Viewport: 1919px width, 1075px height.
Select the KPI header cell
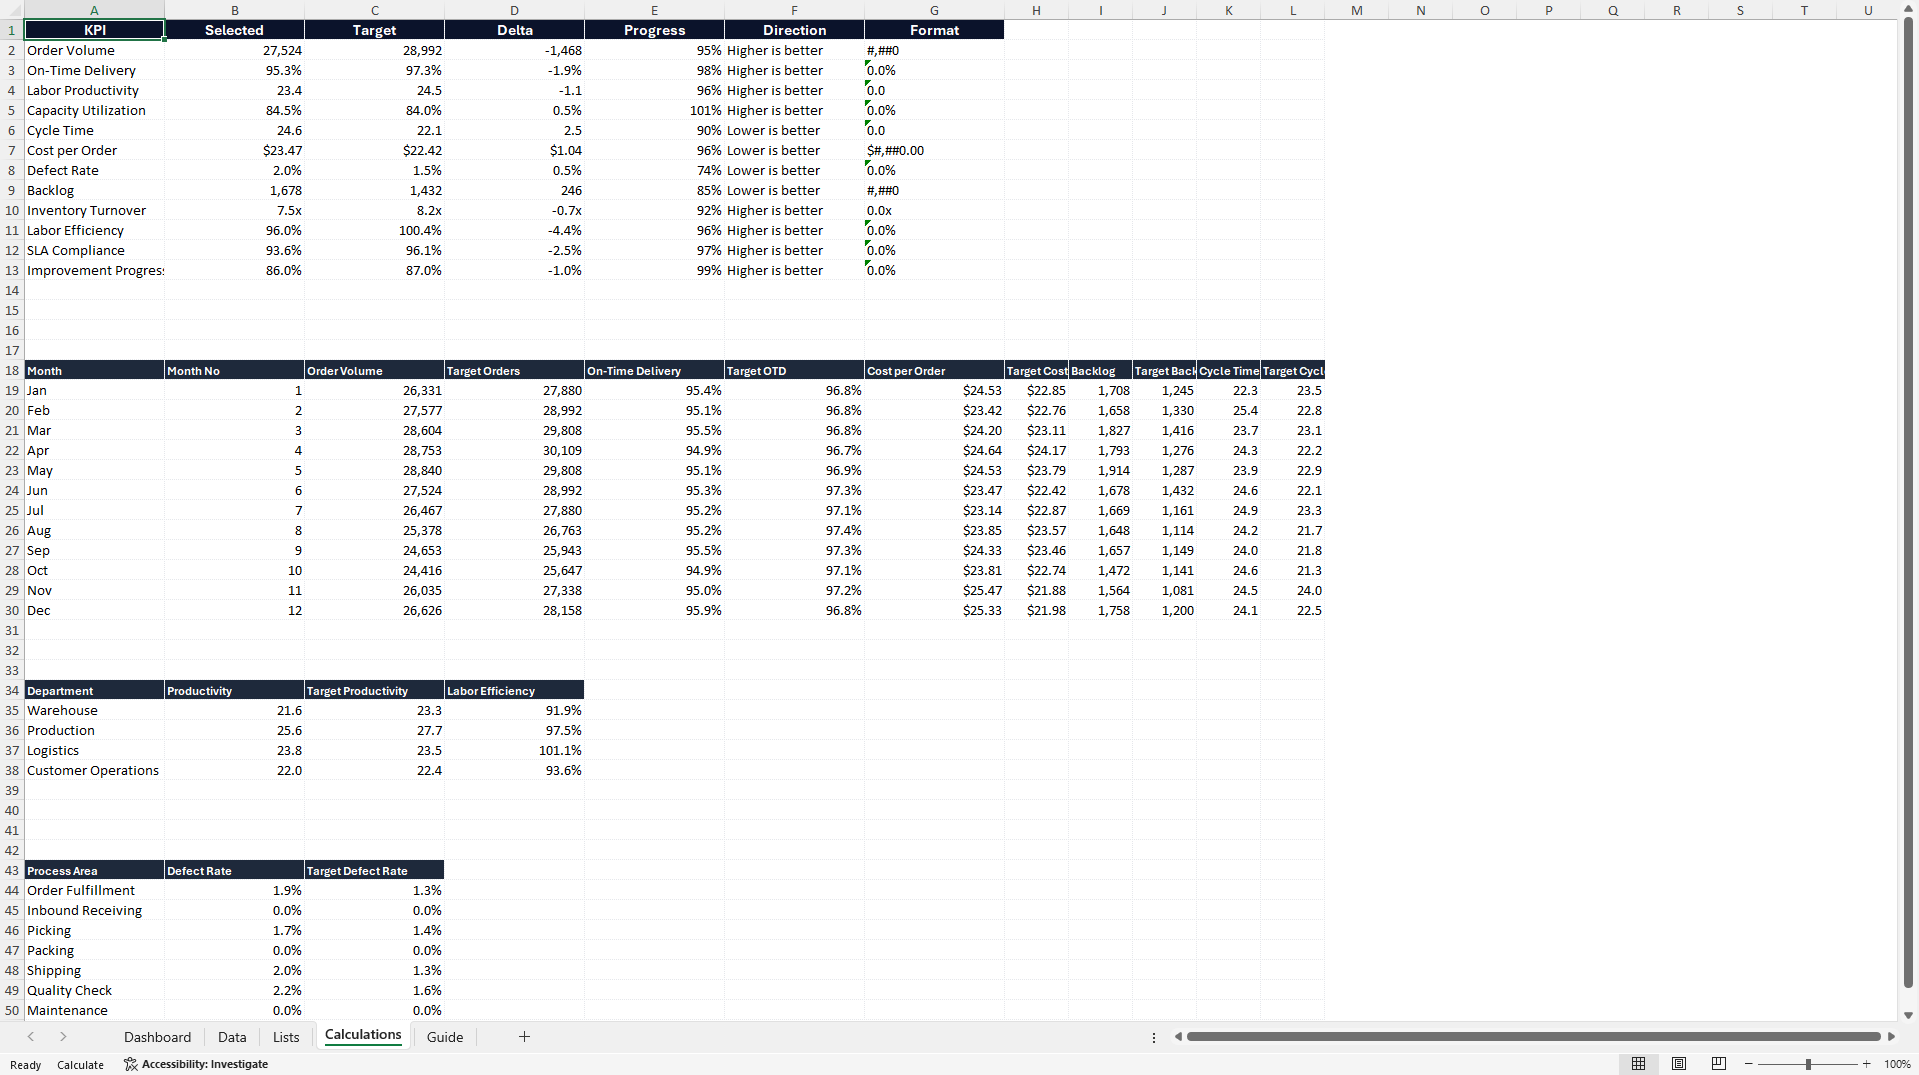click(x=95, y=30)
